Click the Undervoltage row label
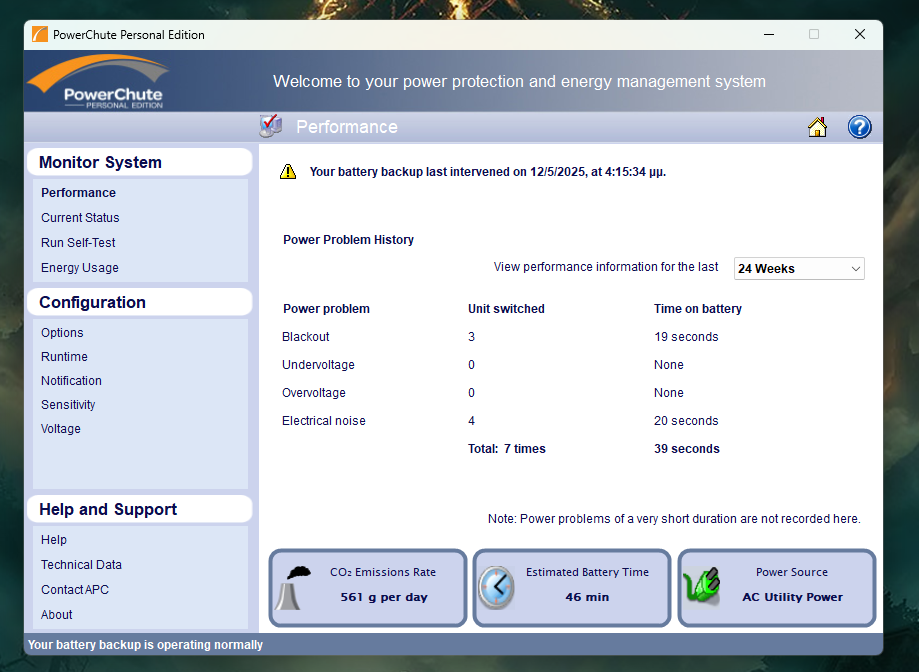Screen dimensions: 919x672 (318, 365)
